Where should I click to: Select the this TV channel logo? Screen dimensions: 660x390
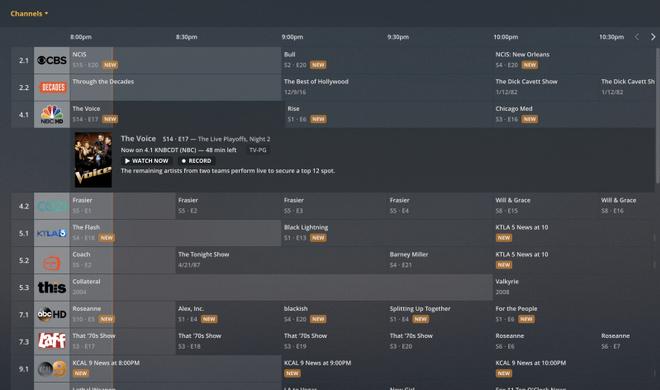[52, 287]
